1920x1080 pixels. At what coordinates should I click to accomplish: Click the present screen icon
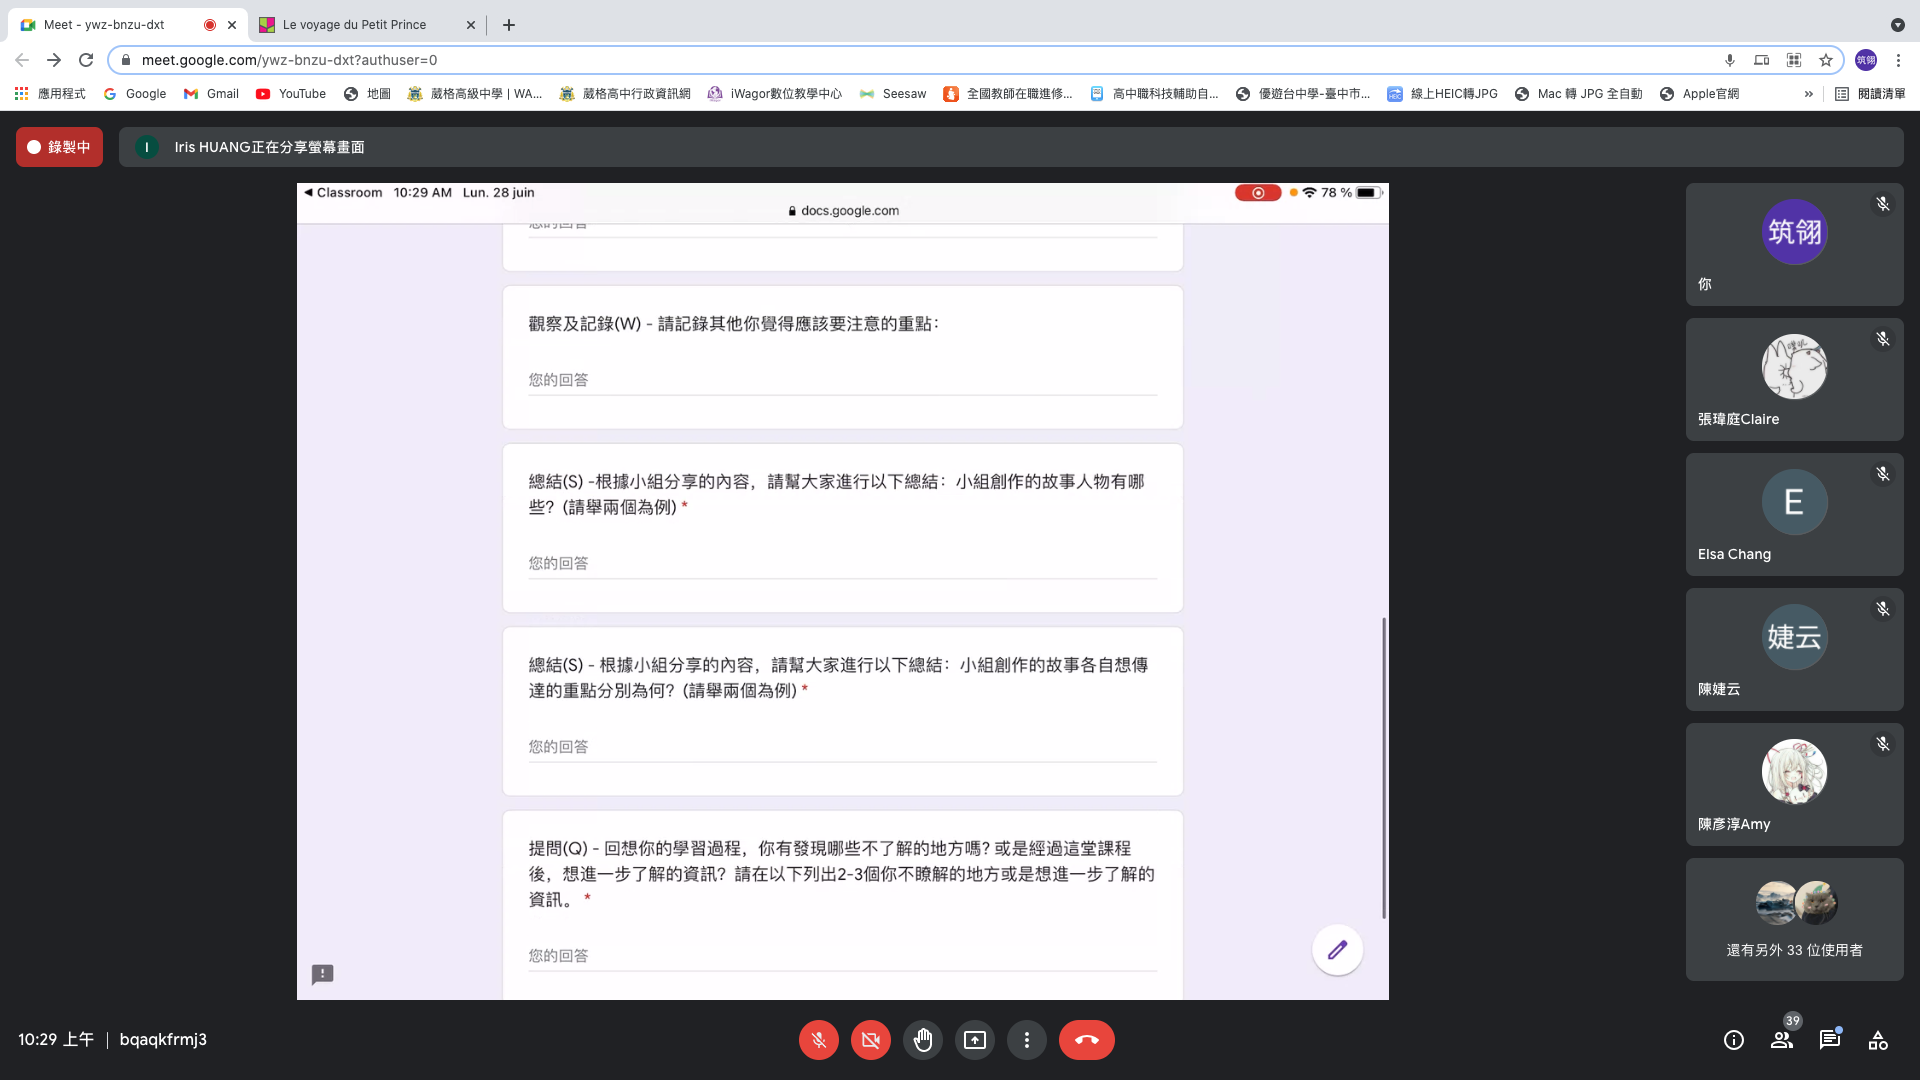click(974, 1040)
